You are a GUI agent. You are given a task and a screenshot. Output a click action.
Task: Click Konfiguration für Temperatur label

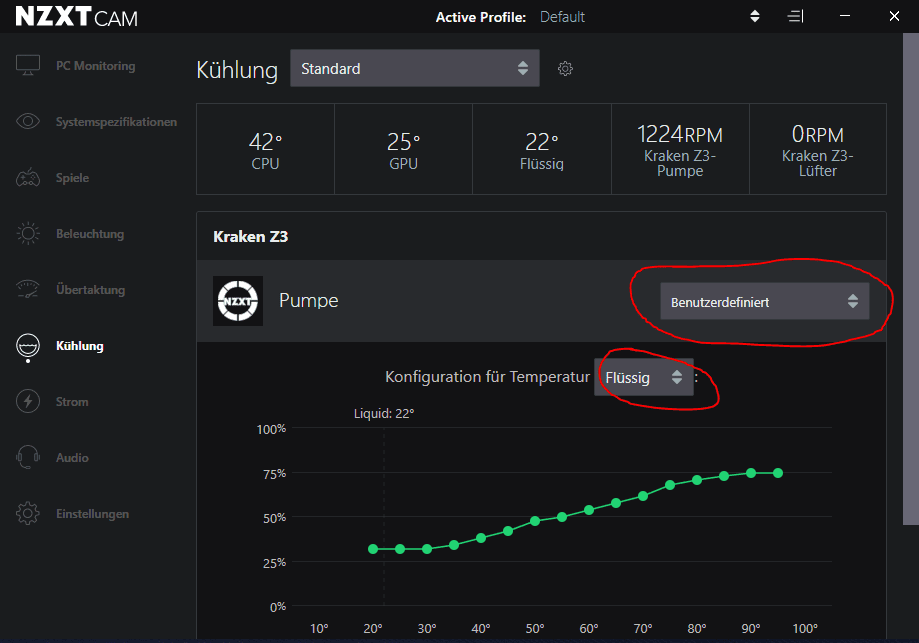tap(487, 377)
